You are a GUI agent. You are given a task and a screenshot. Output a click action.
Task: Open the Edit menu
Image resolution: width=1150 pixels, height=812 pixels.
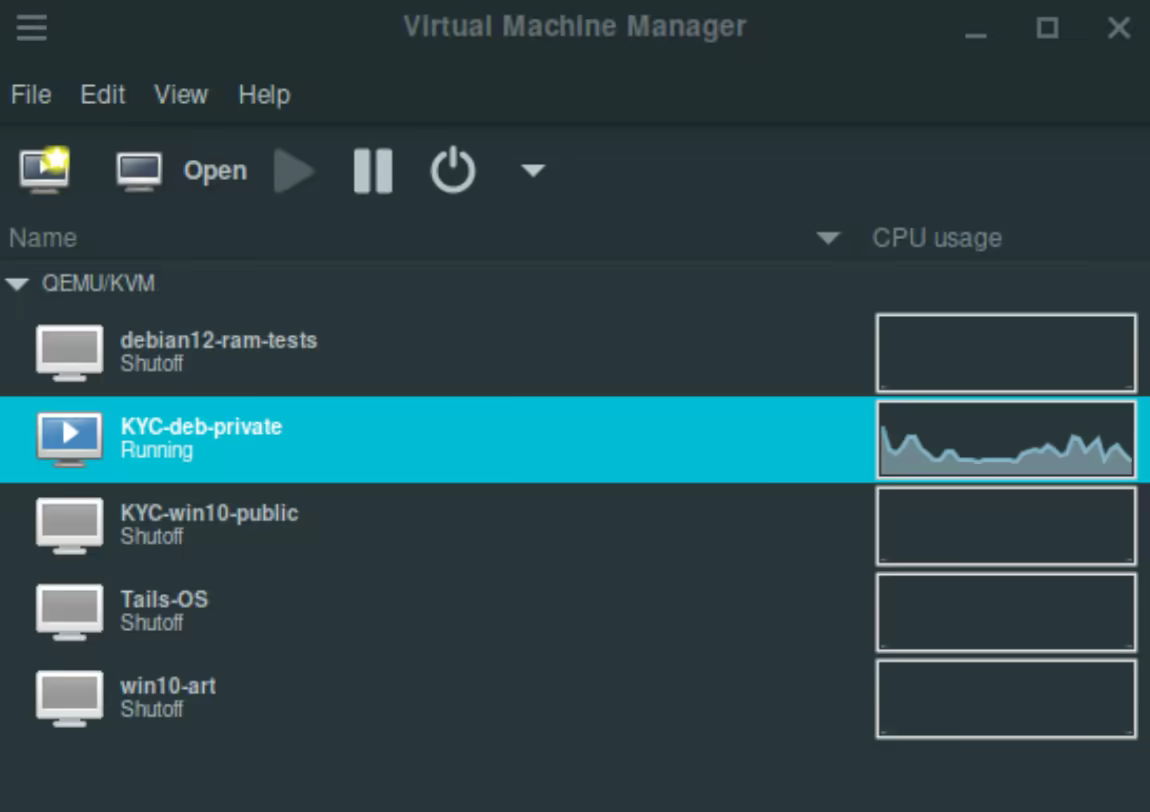[103, 95]
